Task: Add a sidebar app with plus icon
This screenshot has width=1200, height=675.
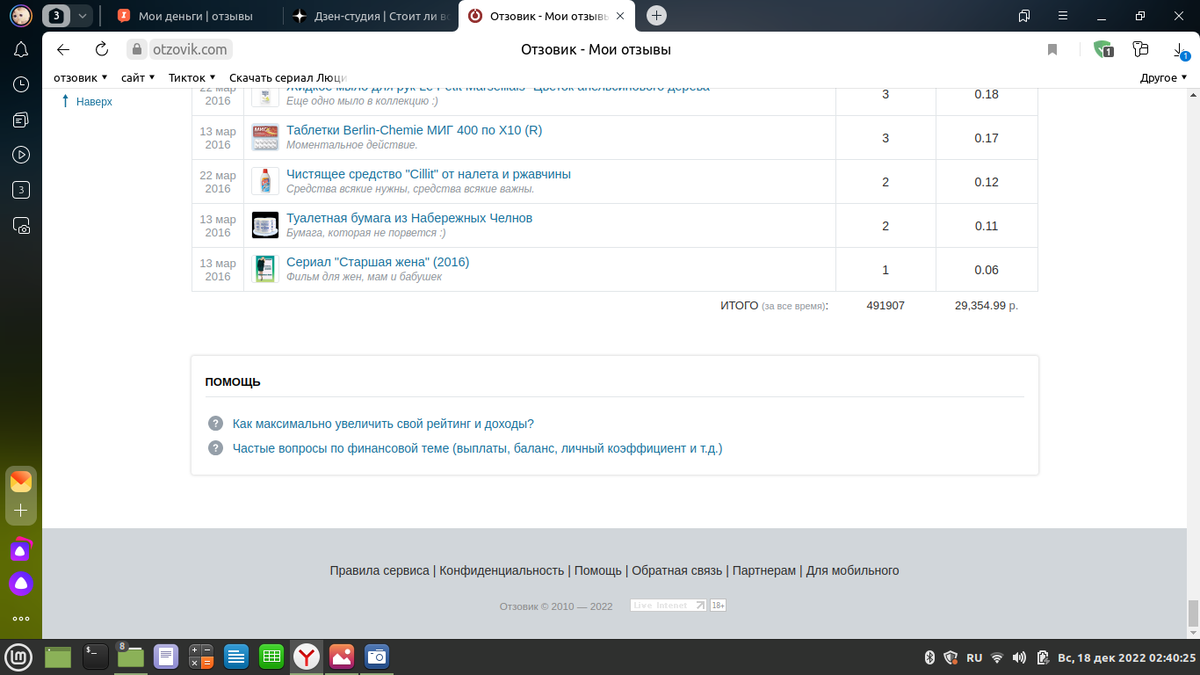Action: coord(21,510)
